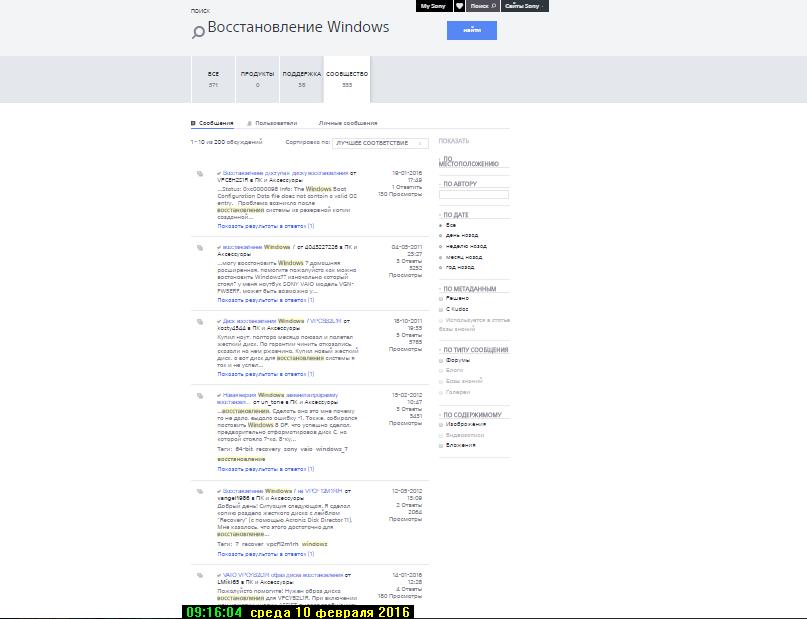Open the Поиск search button in top bar

point(480,6)
